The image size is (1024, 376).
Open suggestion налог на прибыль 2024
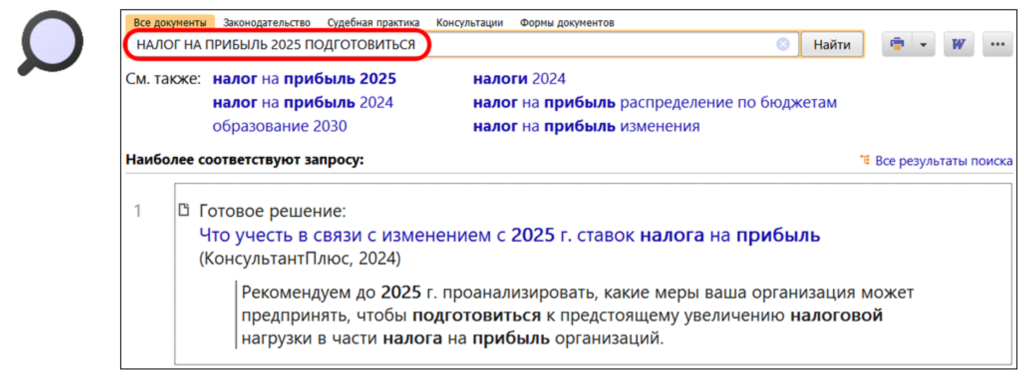coord(303,103)
